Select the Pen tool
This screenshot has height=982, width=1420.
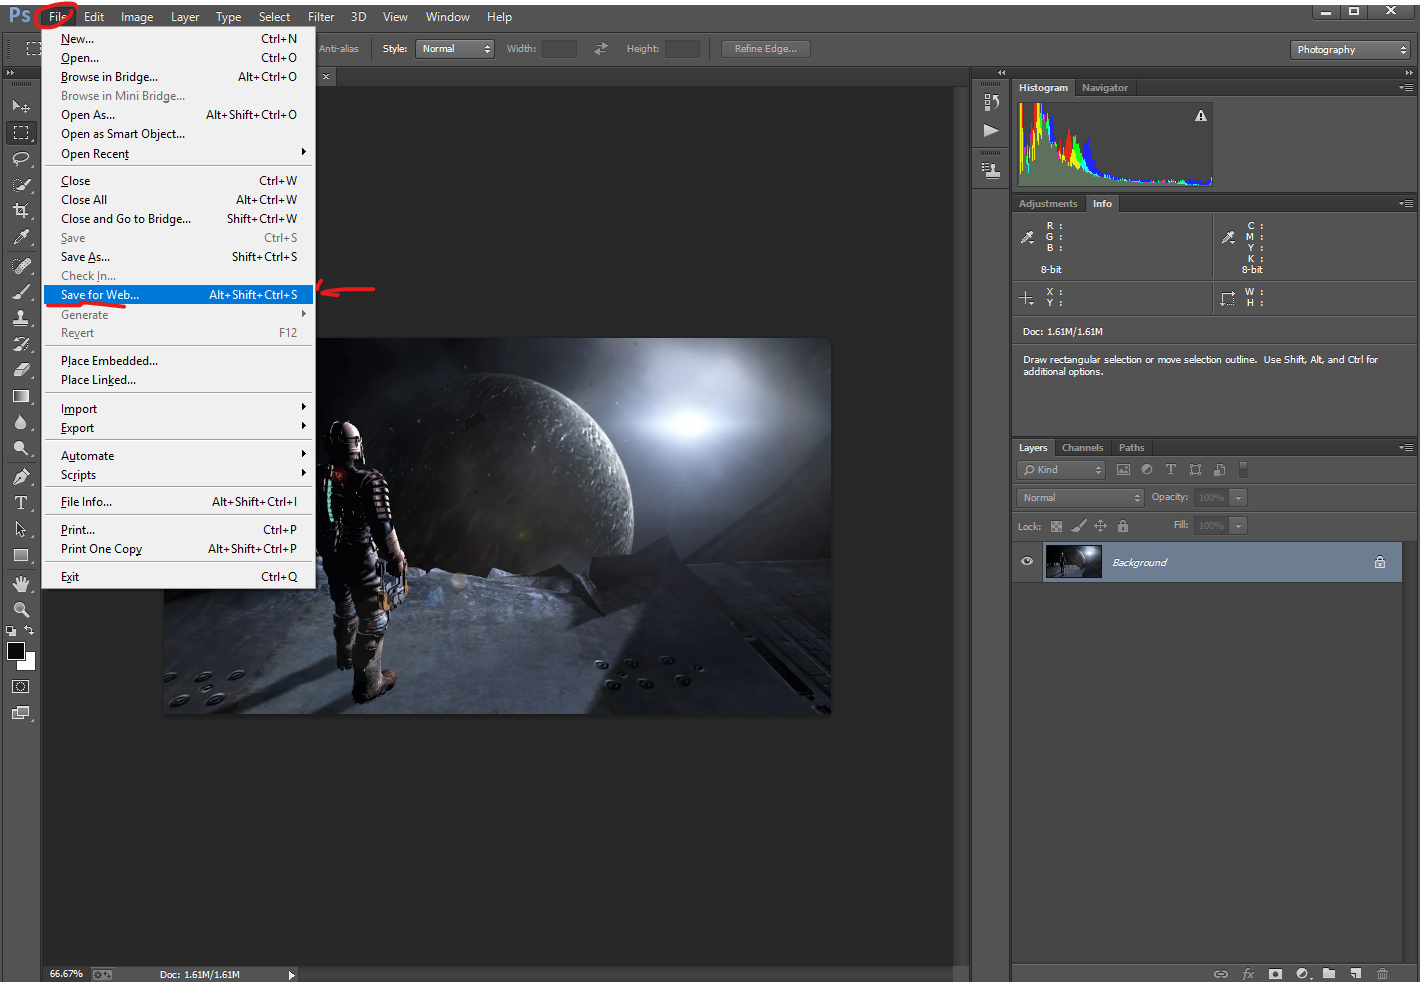tap(21, 477)
